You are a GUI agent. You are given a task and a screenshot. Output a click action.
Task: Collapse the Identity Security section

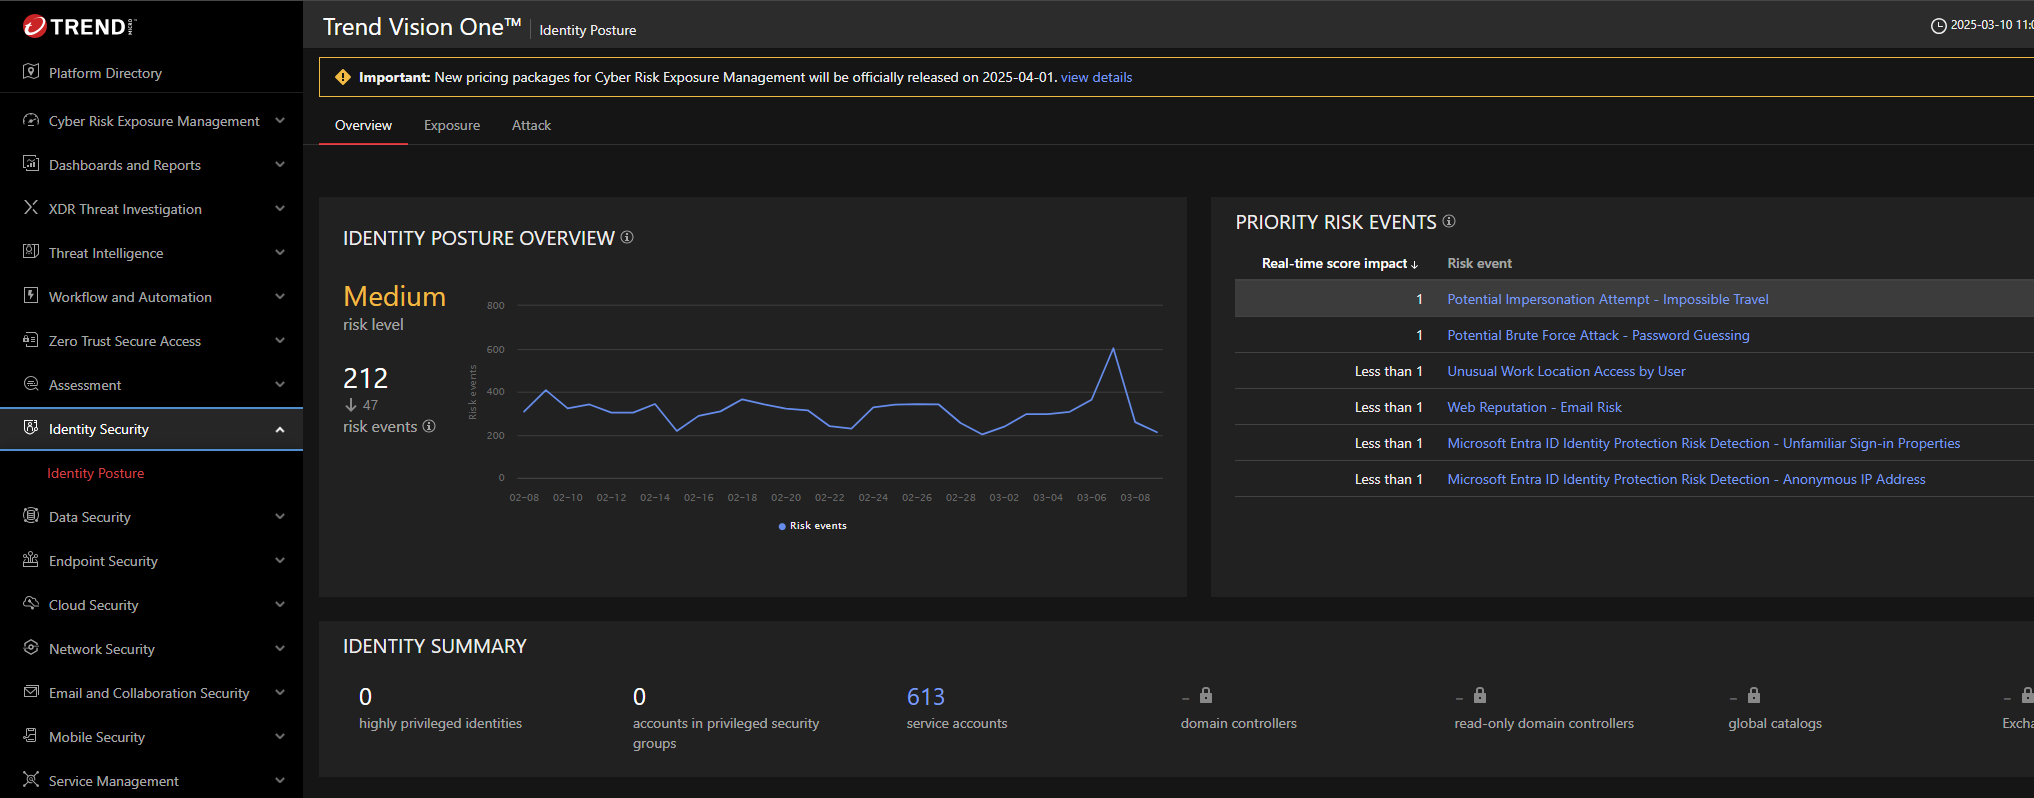coord(280,429)
